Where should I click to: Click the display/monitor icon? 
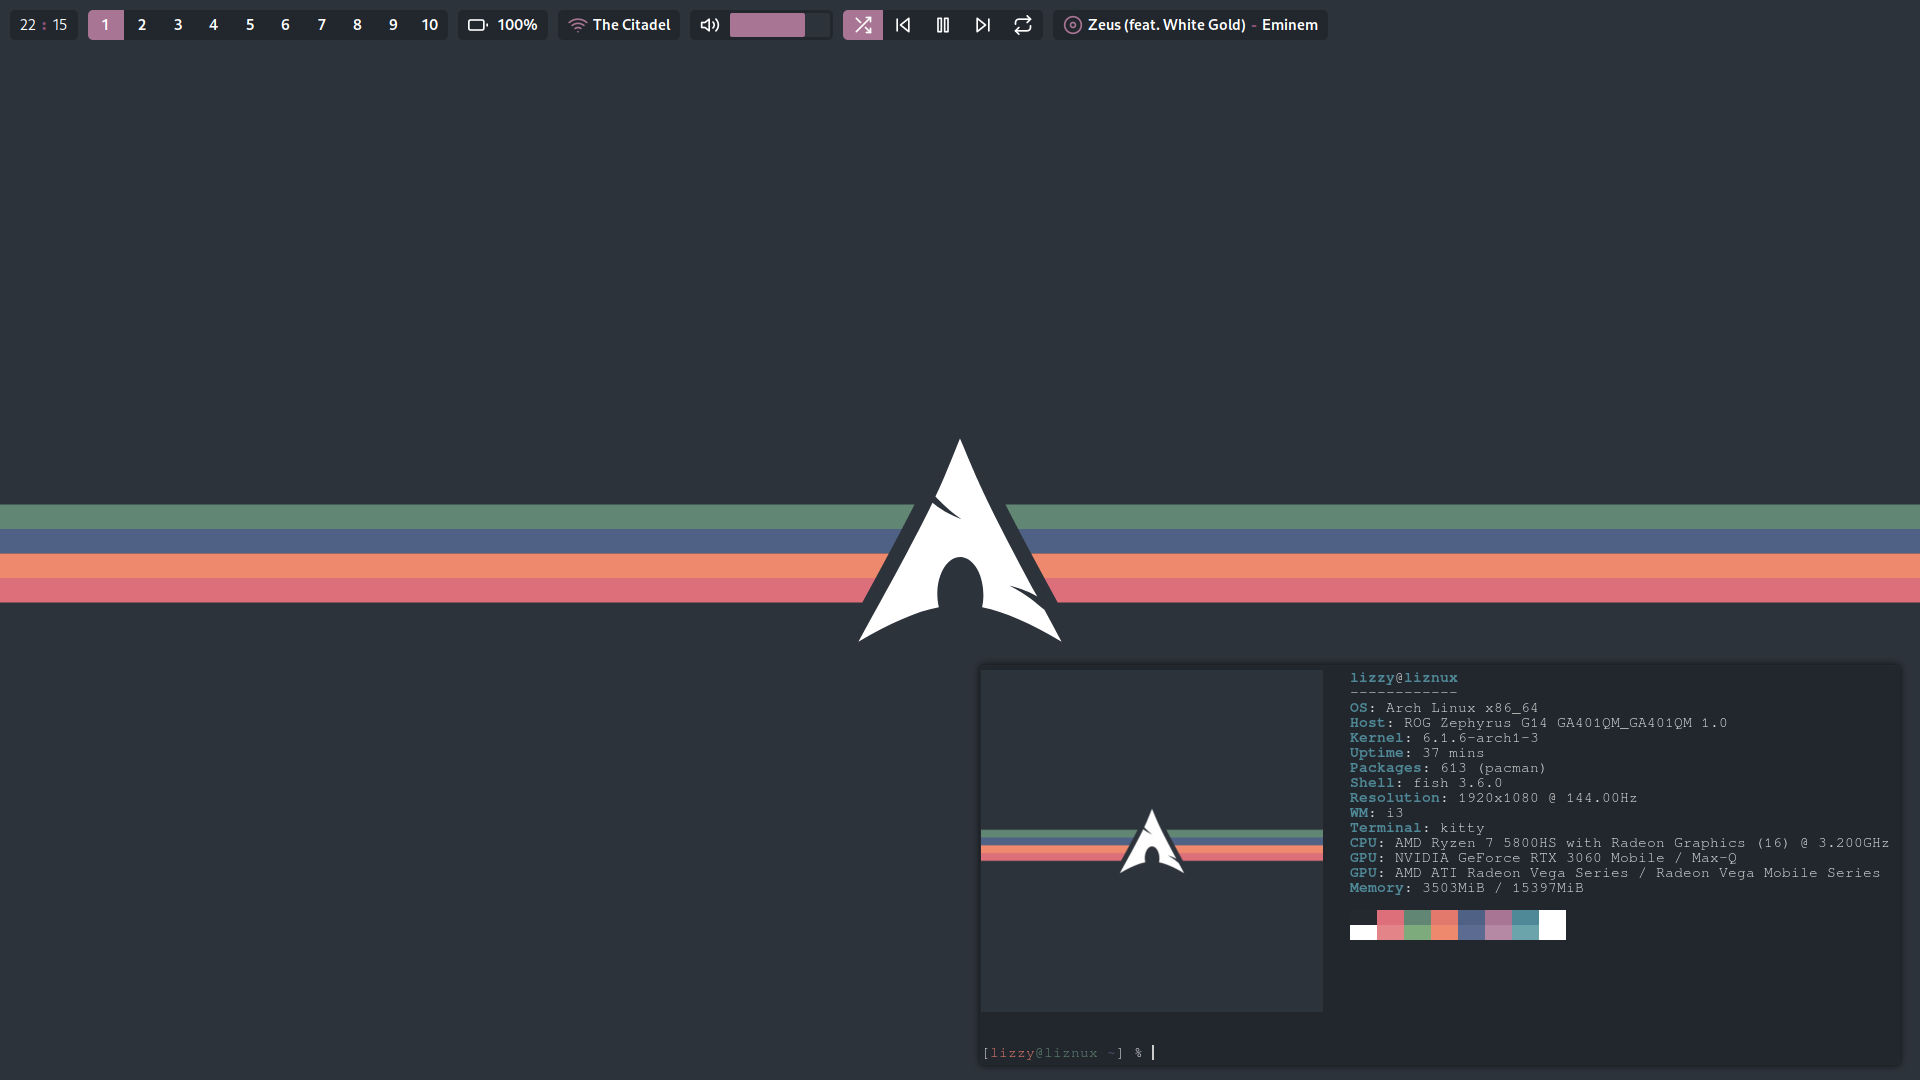click(x=477, y=24)
